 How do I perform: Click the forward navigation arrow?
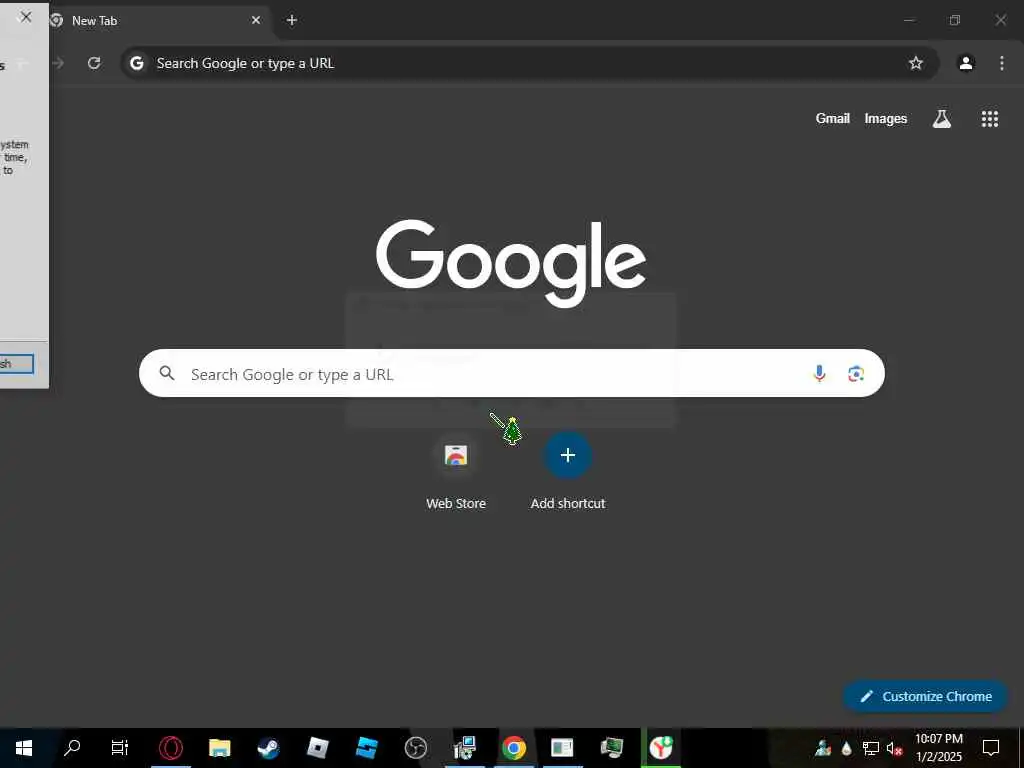tap(57, 63)
